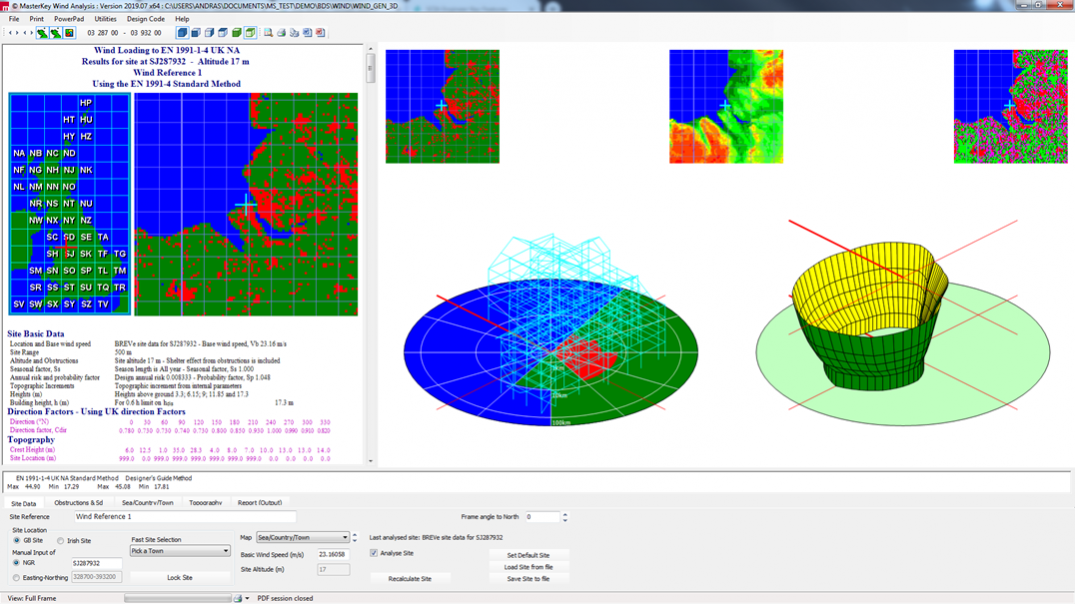Click the printer icon in status bar

(x=238, y=598)
